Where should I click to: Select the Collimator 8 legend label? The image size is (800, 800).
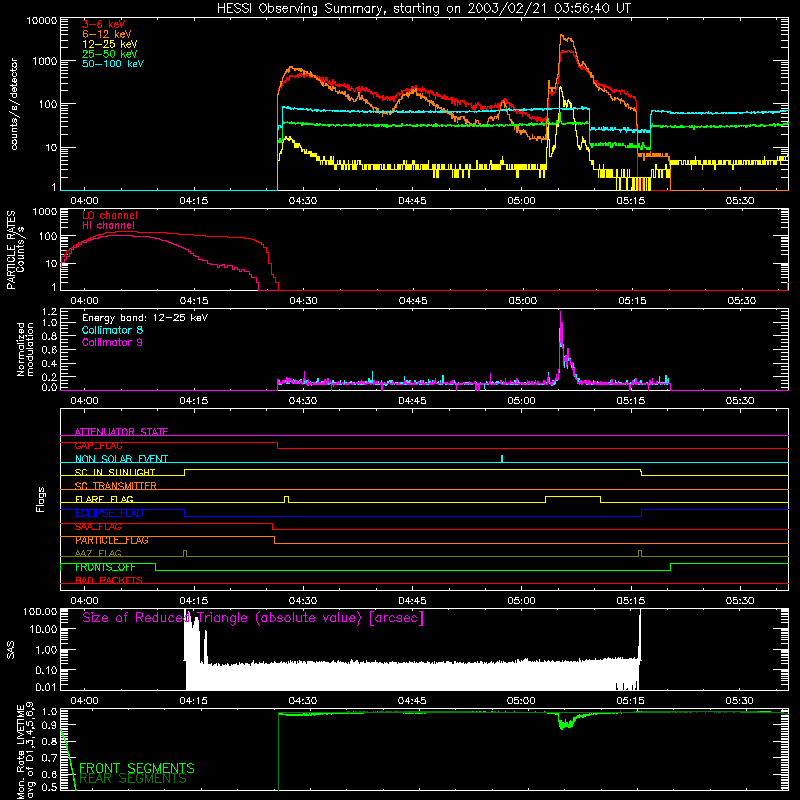[112, 330]
